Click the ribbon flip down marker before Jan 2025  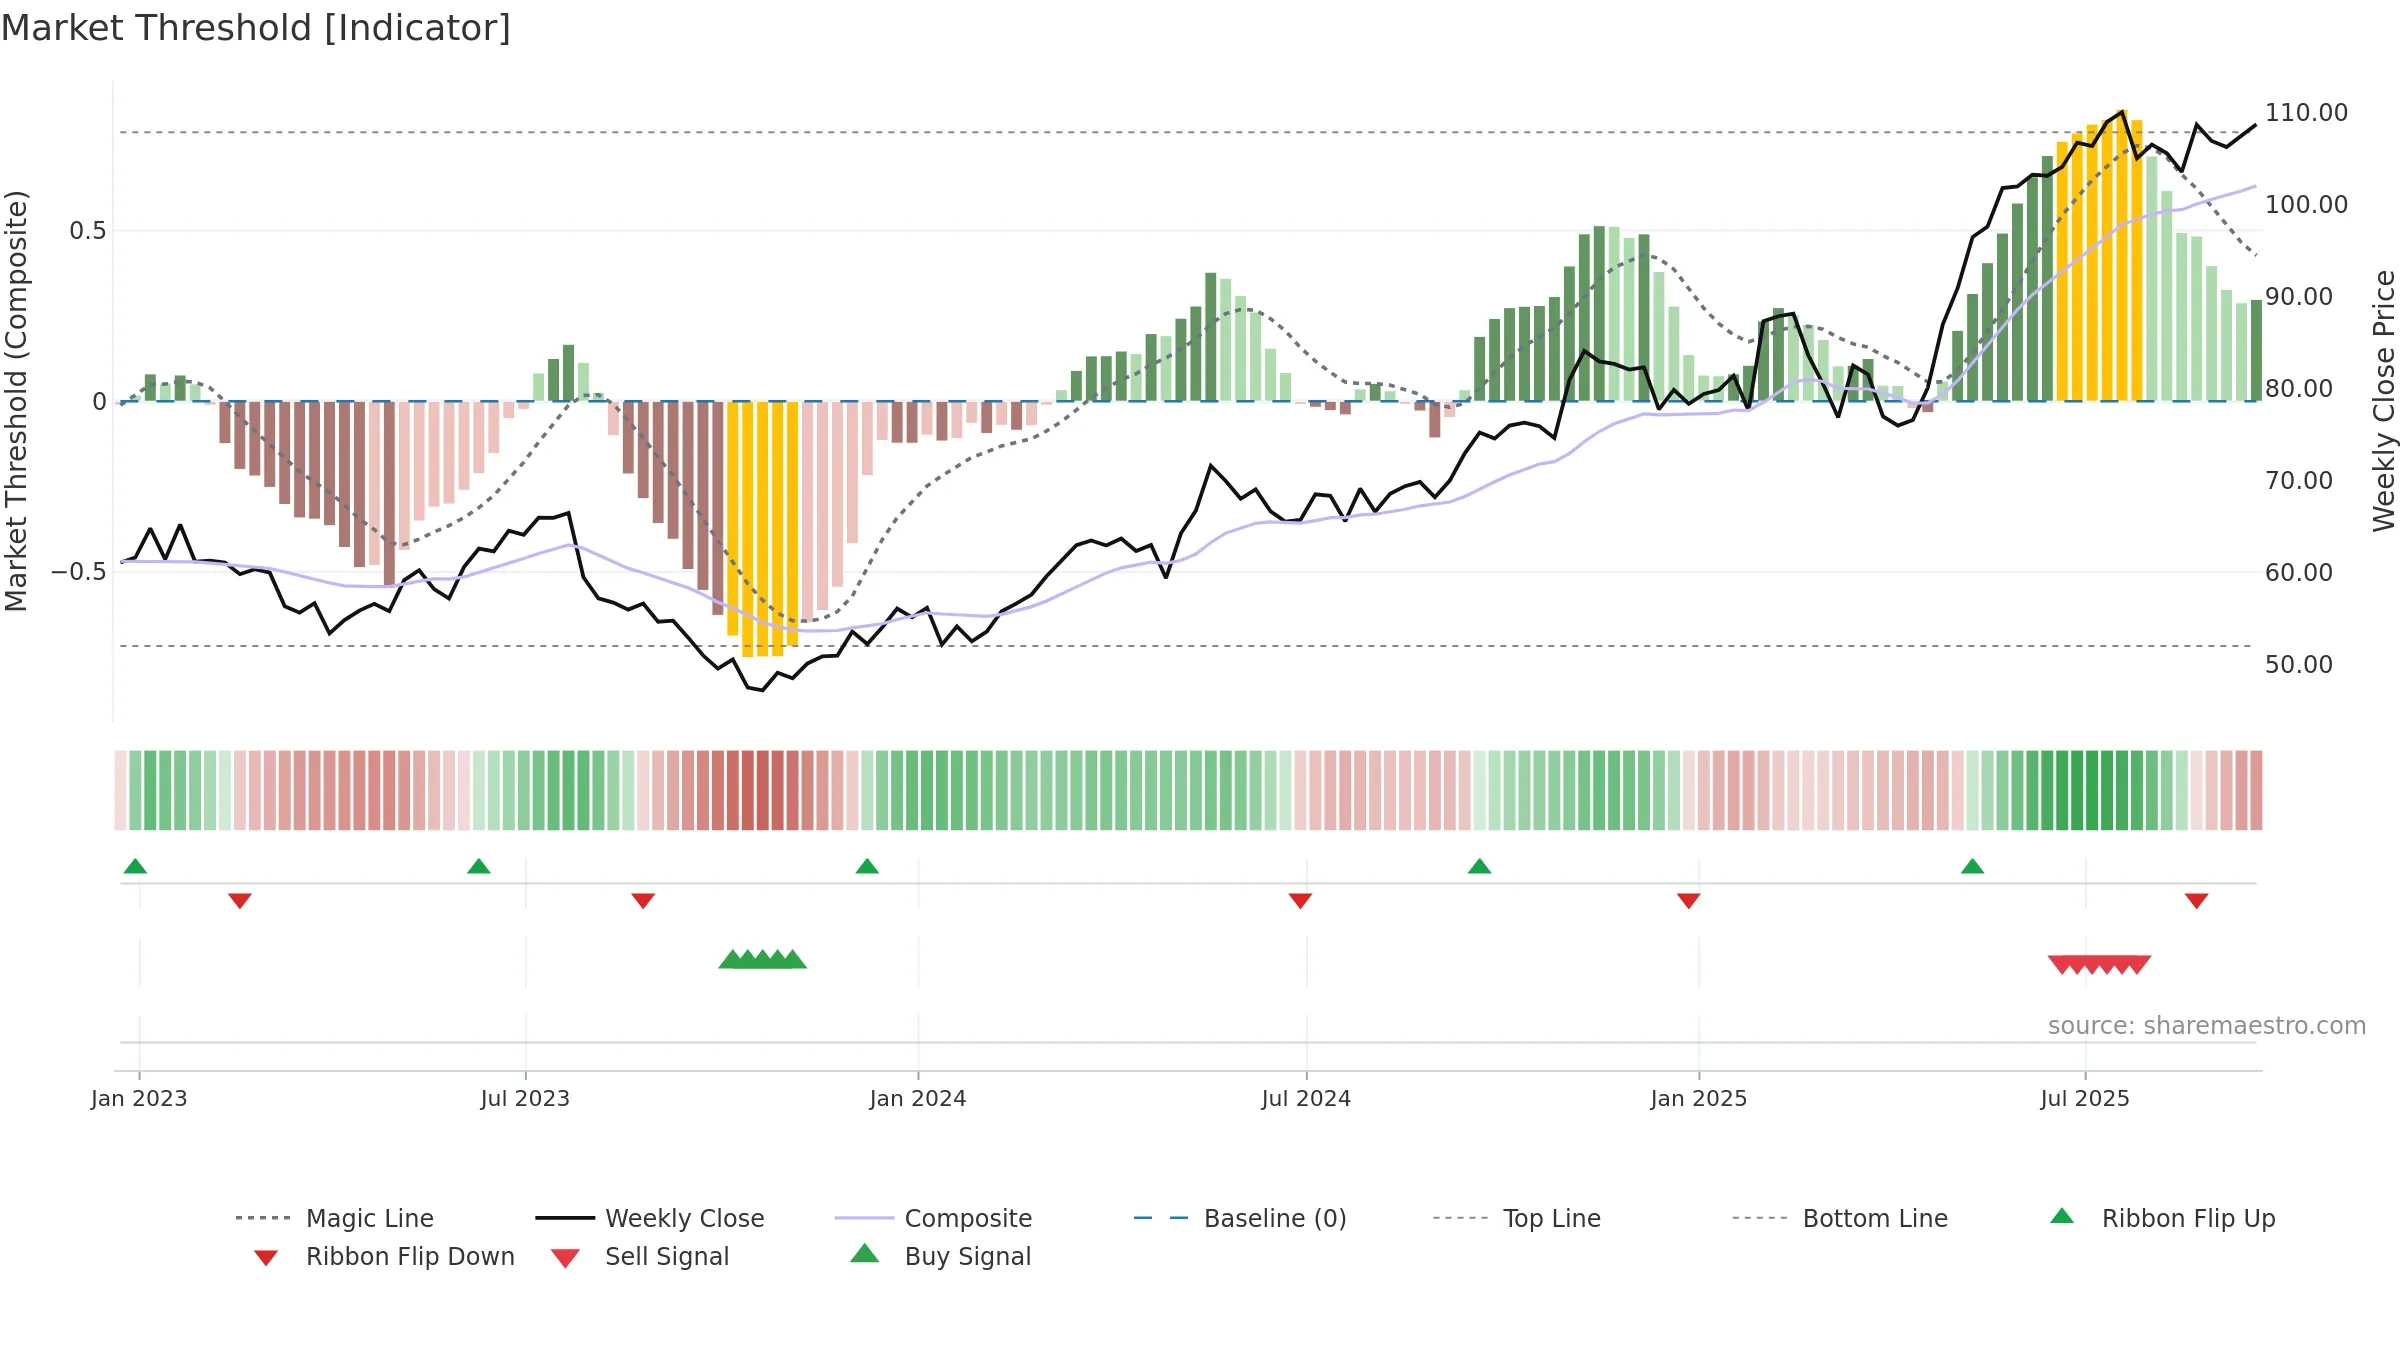click(1689, 901)
